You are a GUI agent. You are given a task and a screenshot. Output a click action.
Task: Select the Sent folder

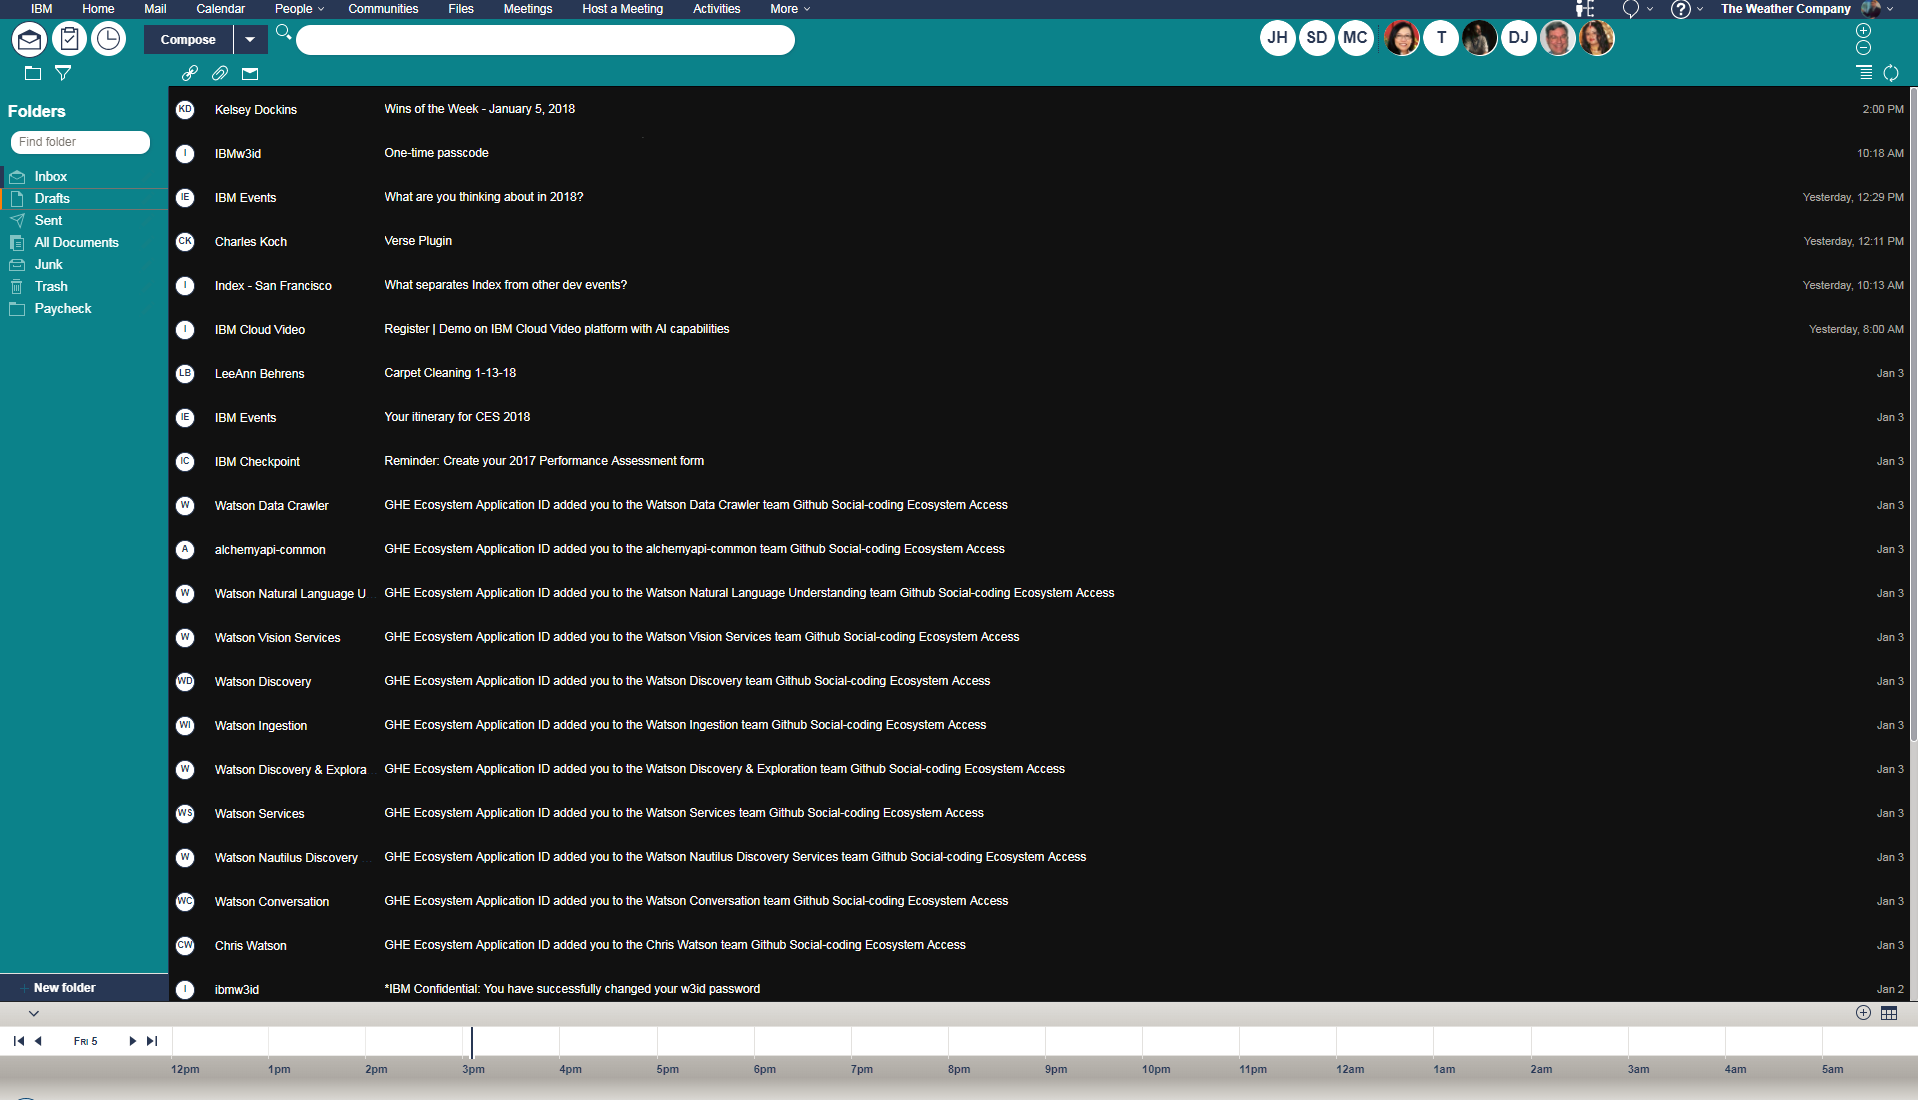[84, 221]
